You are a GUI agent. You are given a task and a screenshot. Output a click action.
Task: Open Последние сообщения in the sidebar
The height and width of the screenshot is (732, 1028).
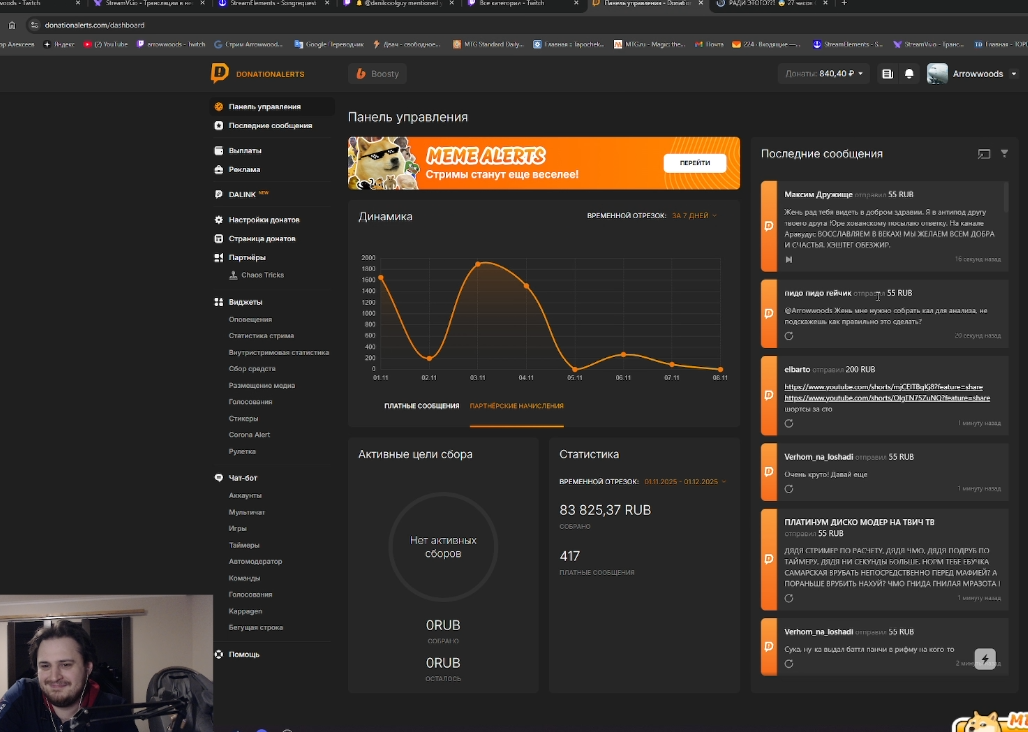coord(270,125)
